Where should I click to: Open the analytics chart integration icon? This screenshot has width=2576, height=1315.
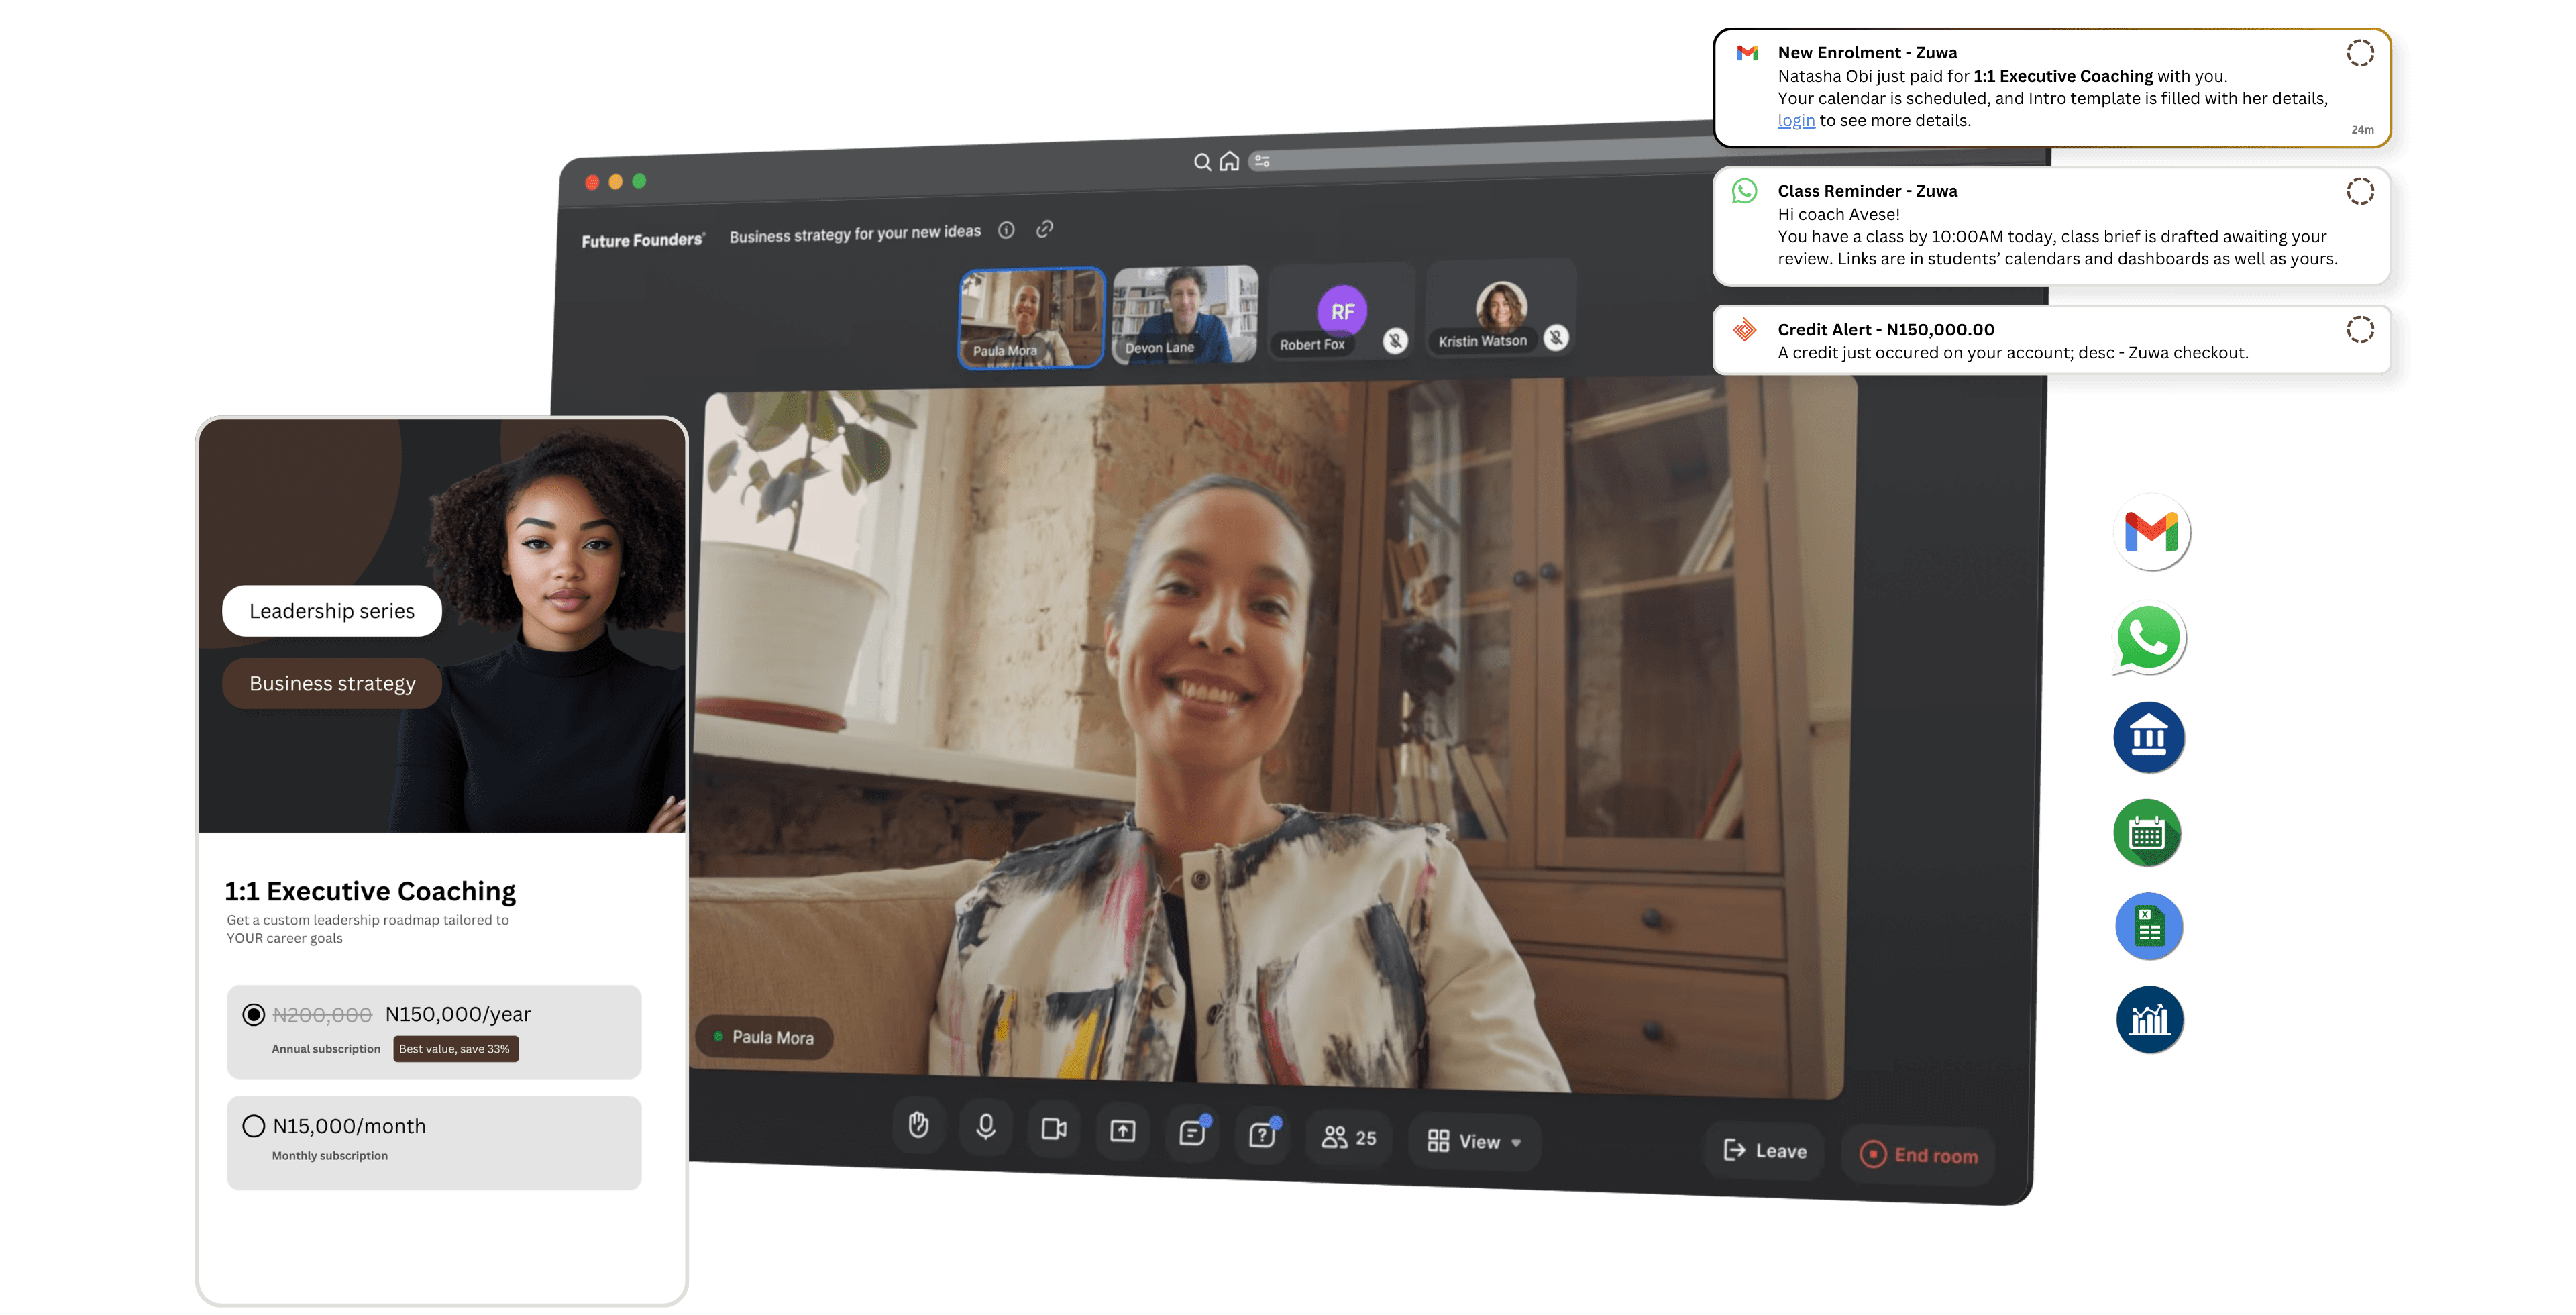(2149, 1020)
